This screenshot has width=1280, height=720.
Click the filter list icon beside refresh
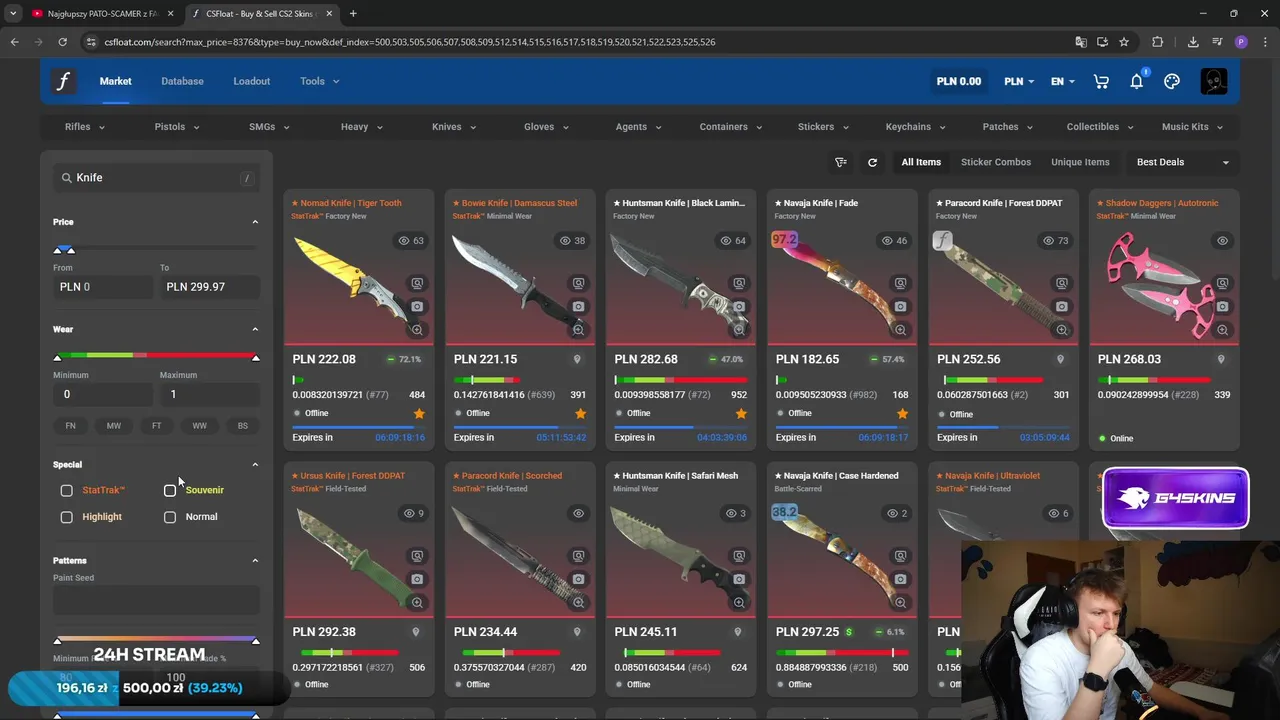tap(841, 162)
